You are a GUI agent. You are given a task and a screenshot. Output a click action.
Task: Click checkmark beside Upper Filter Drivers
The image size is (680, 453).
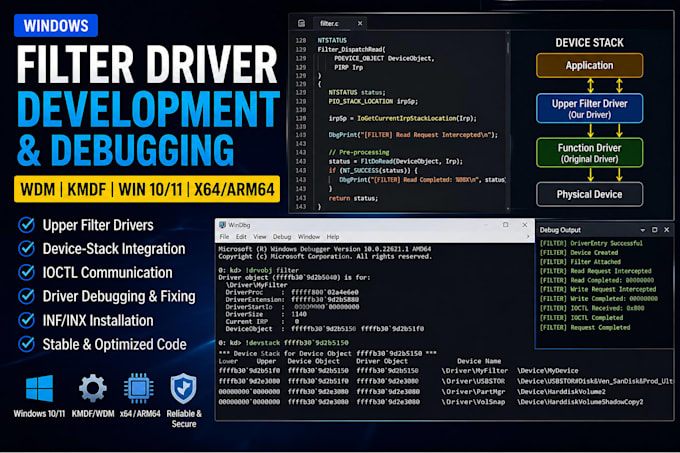click(x=27, y=225)
